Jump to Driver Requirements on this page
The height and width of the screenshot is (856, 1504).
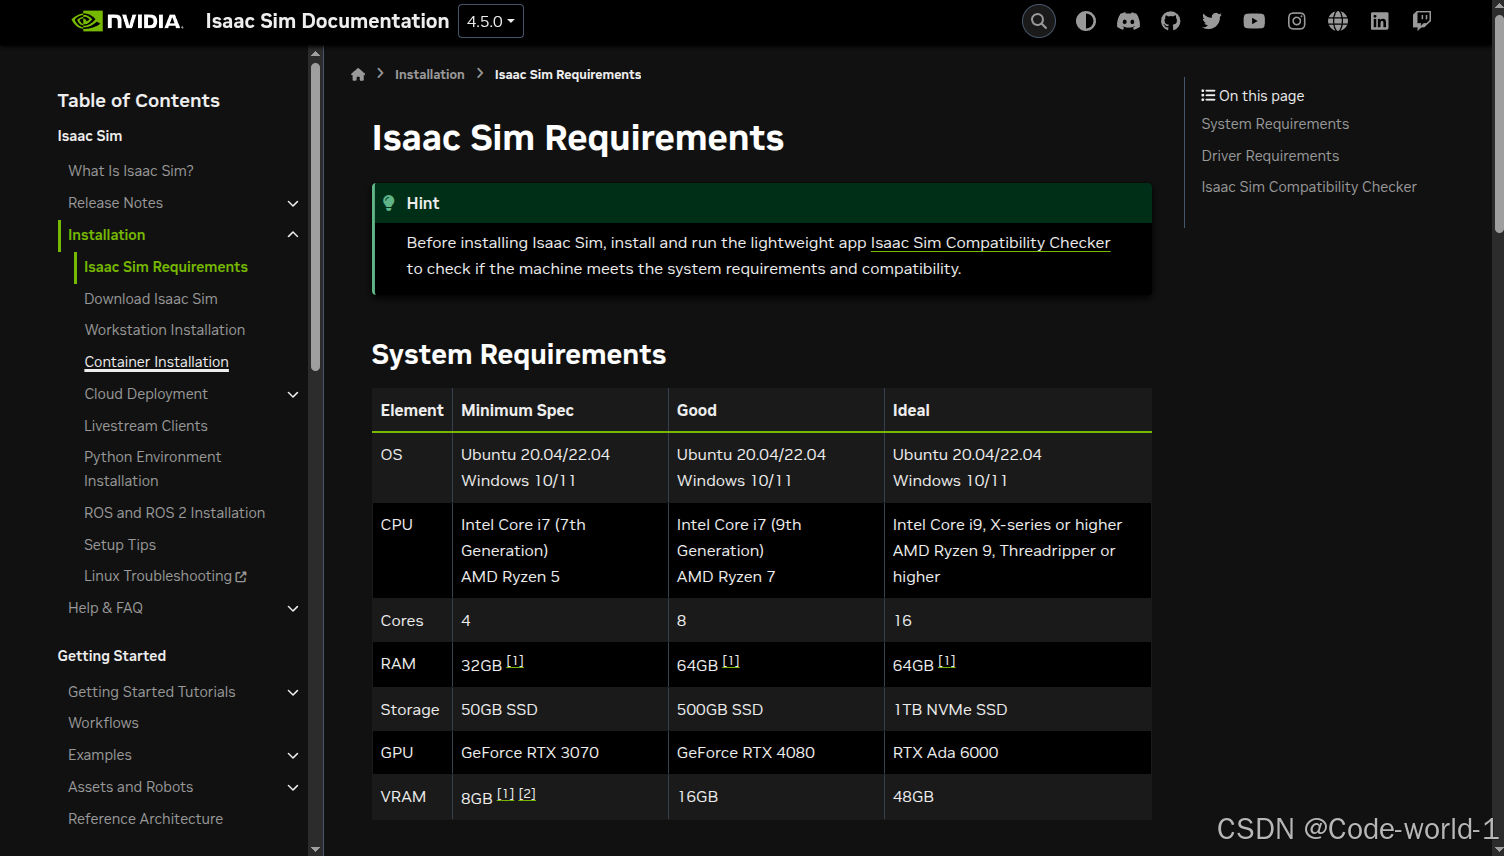point(1270,156)
